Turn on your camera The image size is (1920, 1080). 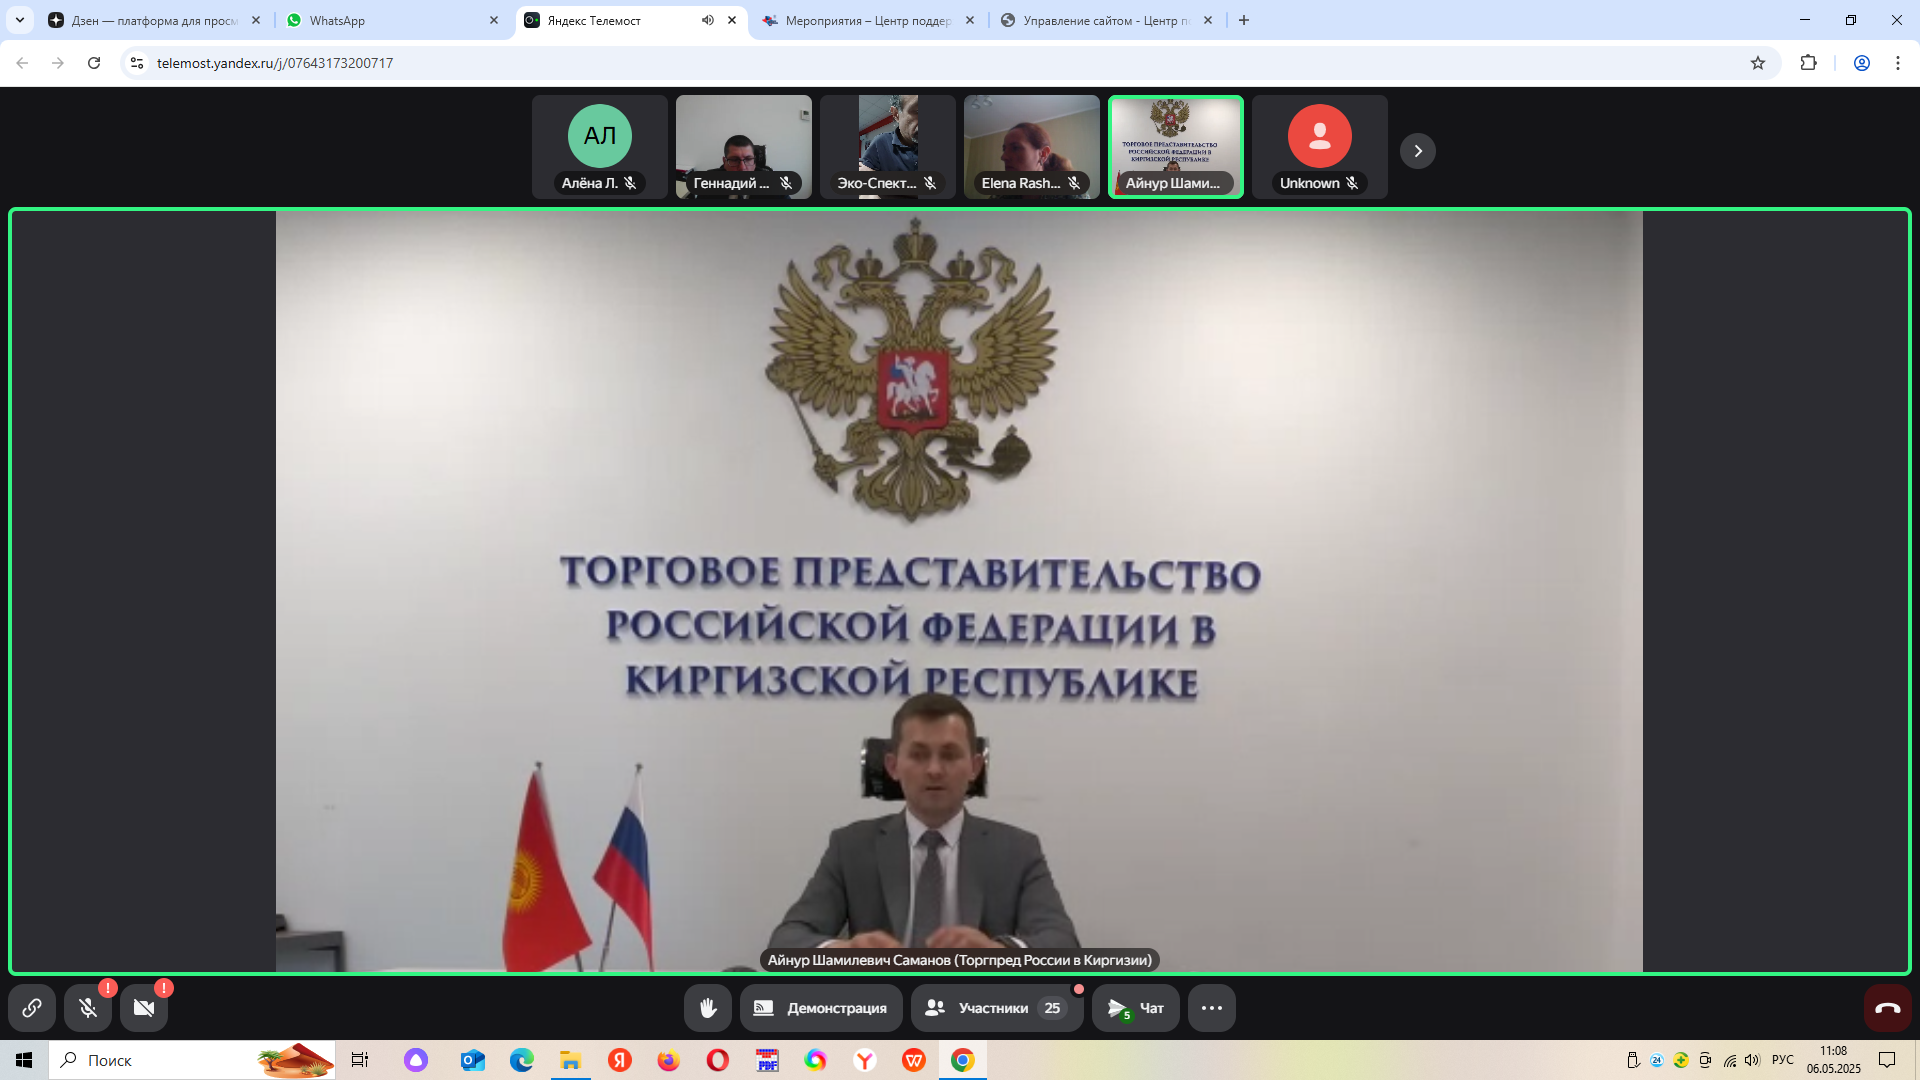144,1008
